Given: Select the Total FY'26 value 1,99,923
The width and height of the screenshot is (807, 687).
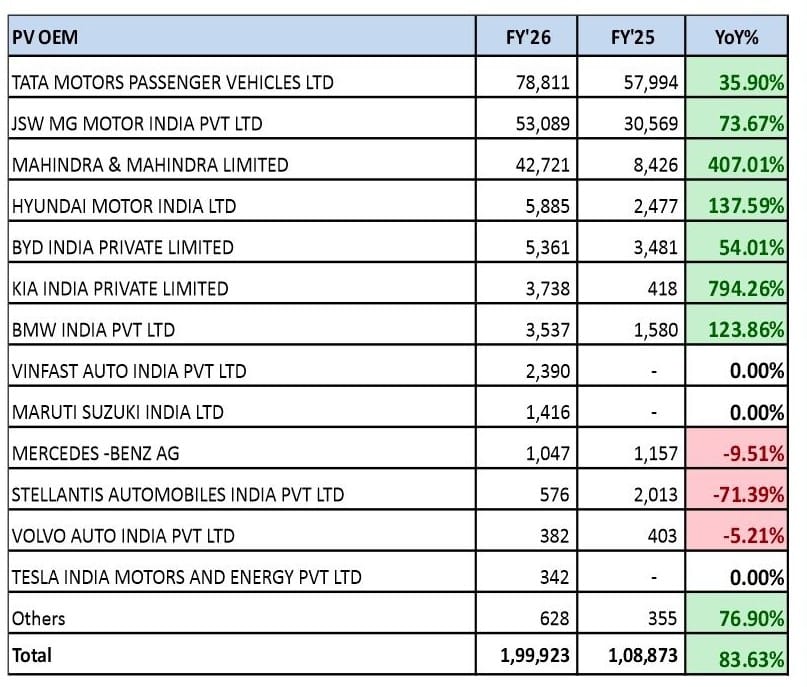Looking at the screenshot, I should 535,657.
